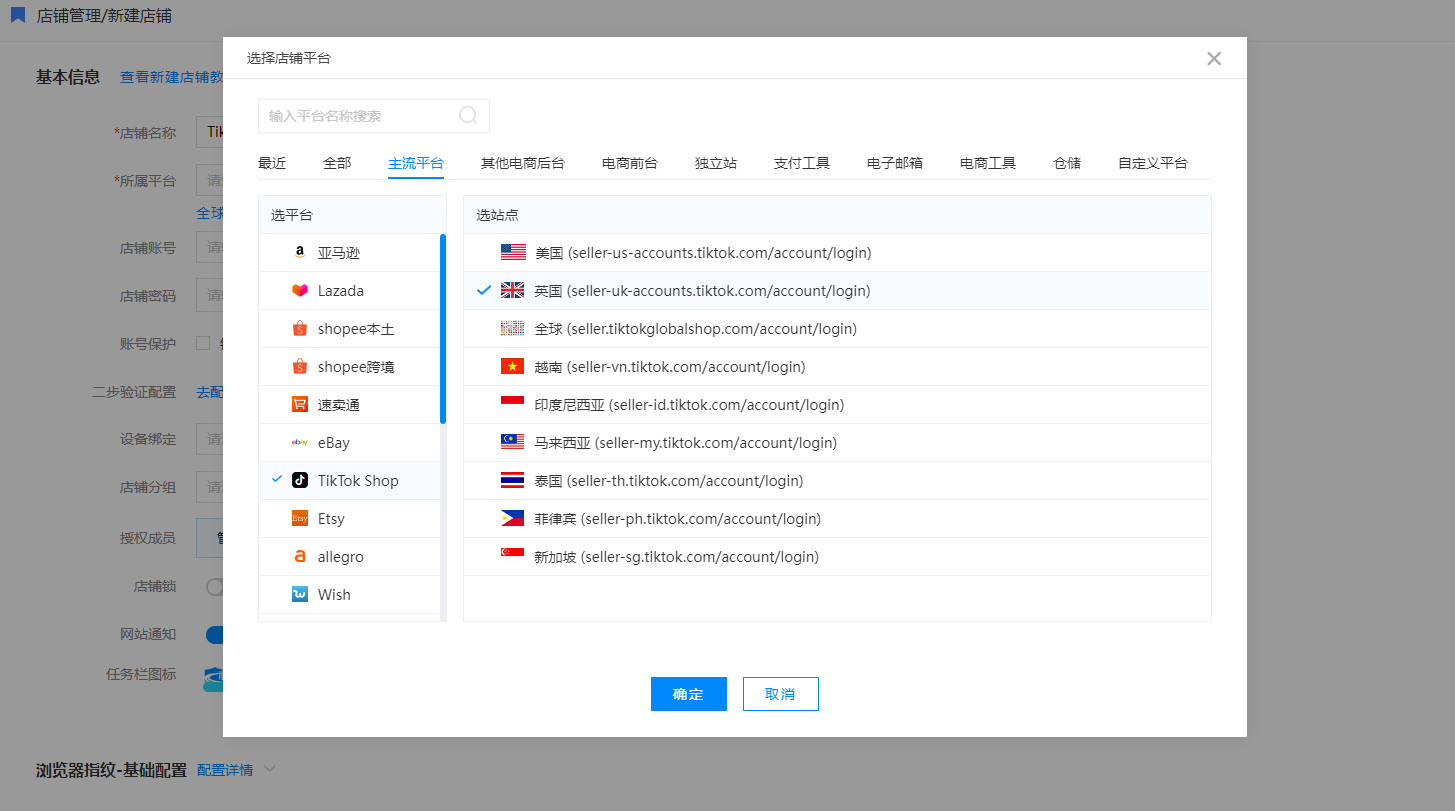Select the eBay platform logo
The width and height of the screenshot is (1455, 811).
click(x=299, y=443)
